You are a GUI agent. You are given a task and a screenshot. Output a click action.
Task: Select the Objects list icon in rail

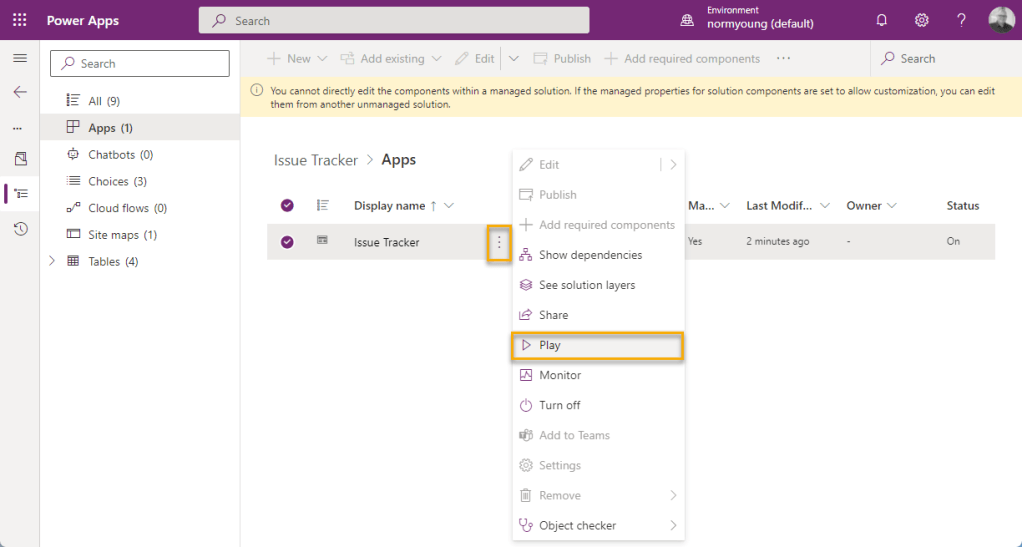point(21,194)
